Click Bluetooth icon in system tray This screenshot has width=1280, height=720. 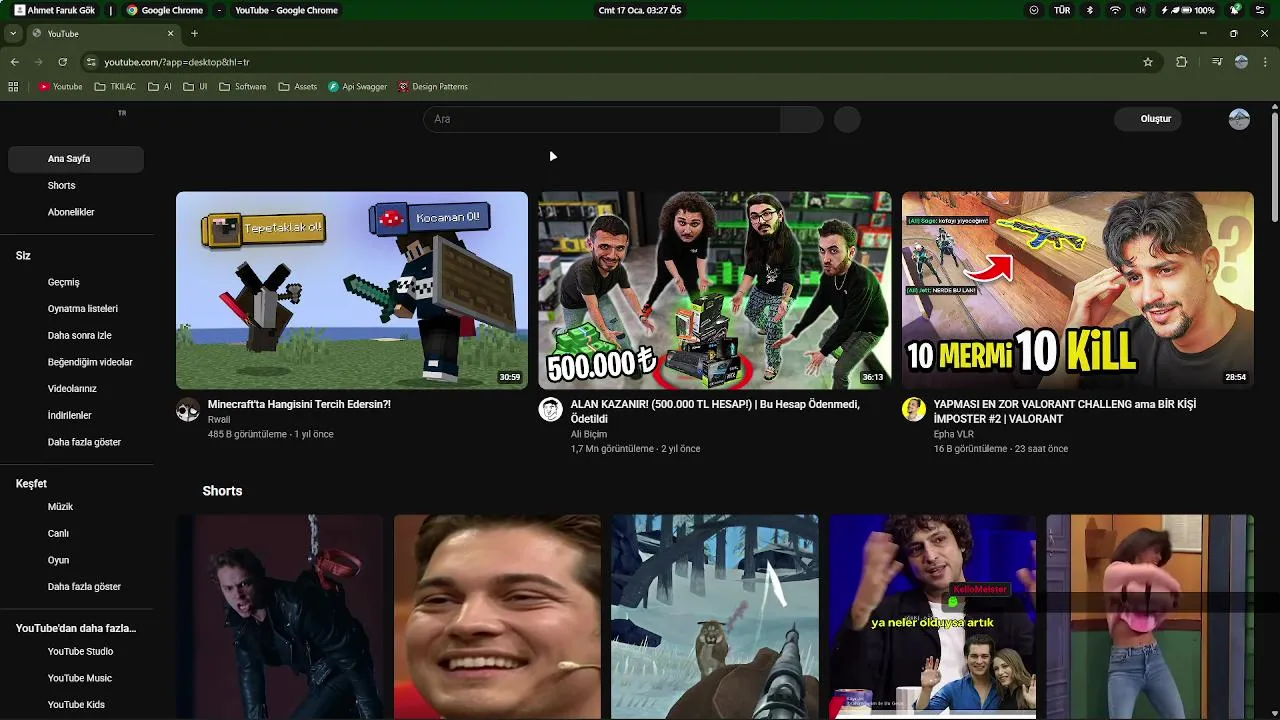coord(1090,10)
